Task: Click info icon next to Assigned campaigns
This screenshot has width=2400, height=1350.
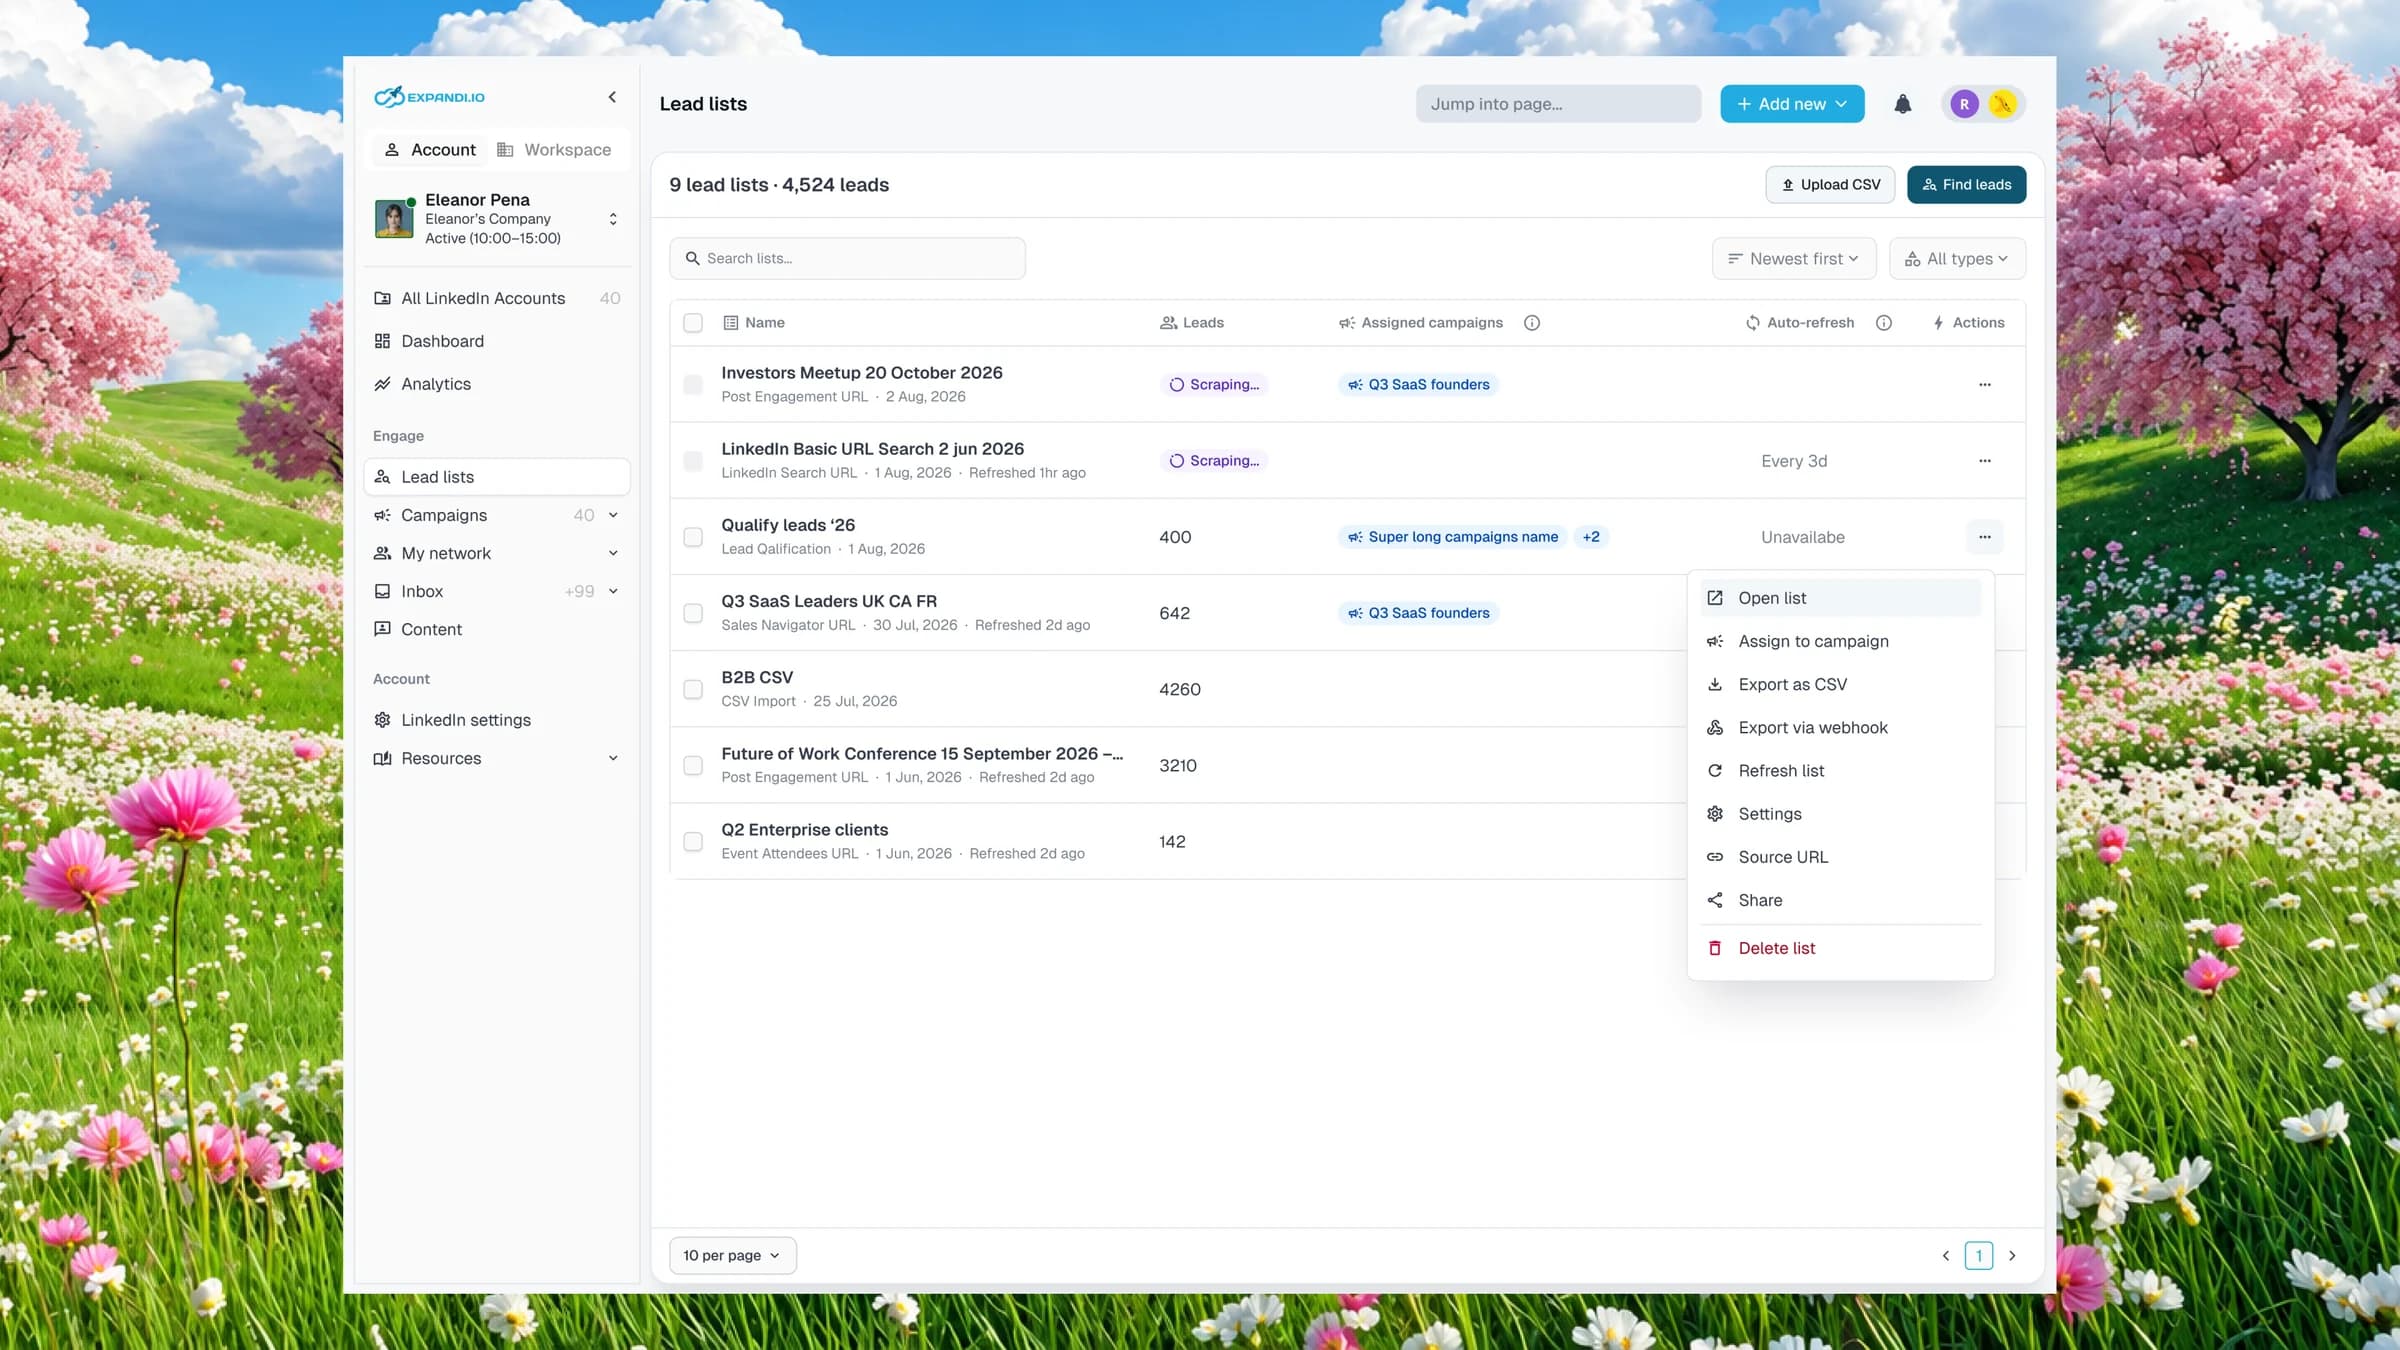Action: point(1531,323)
